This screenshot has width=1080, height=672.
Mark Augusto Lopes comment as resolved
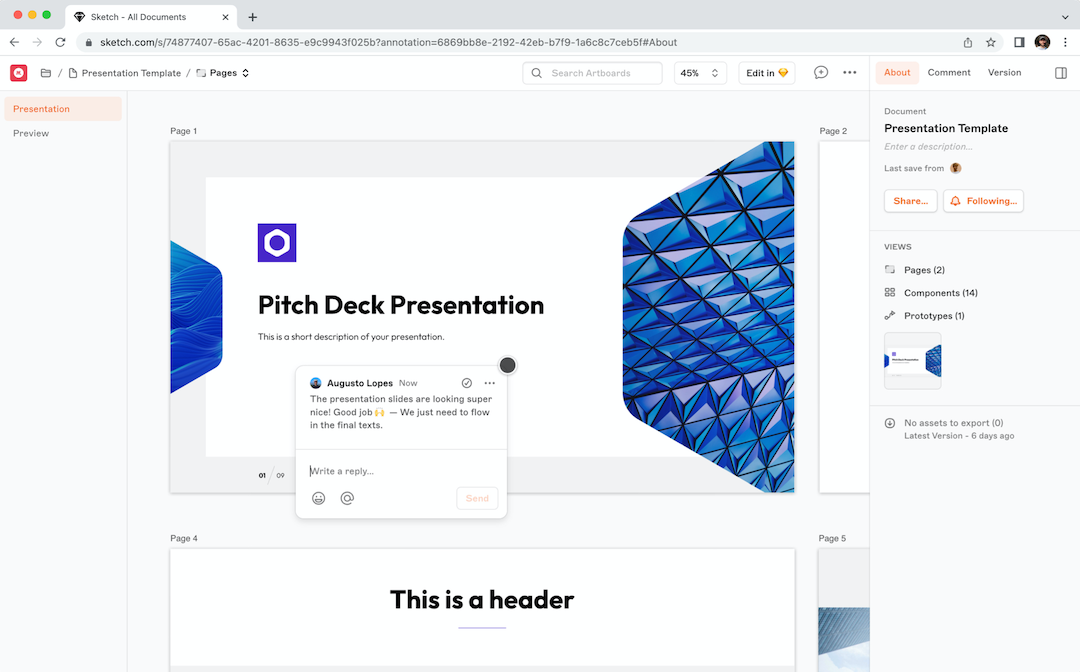(466, 383)
